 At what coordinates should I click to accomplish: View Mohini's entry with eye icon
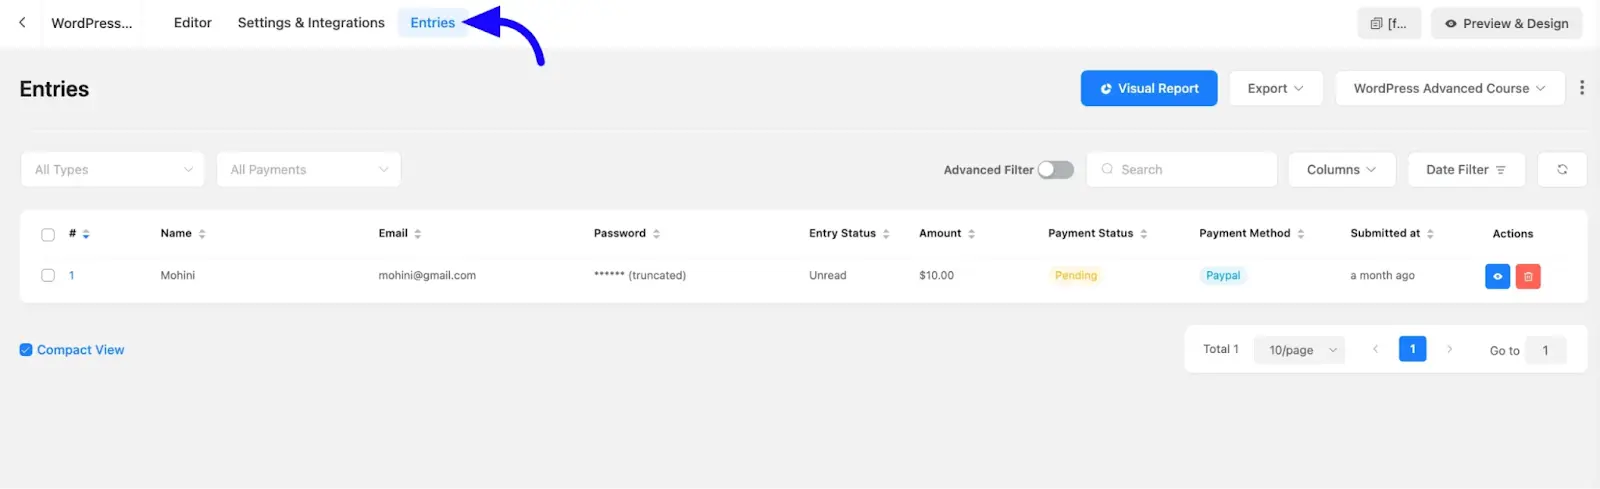point(1497,276)
